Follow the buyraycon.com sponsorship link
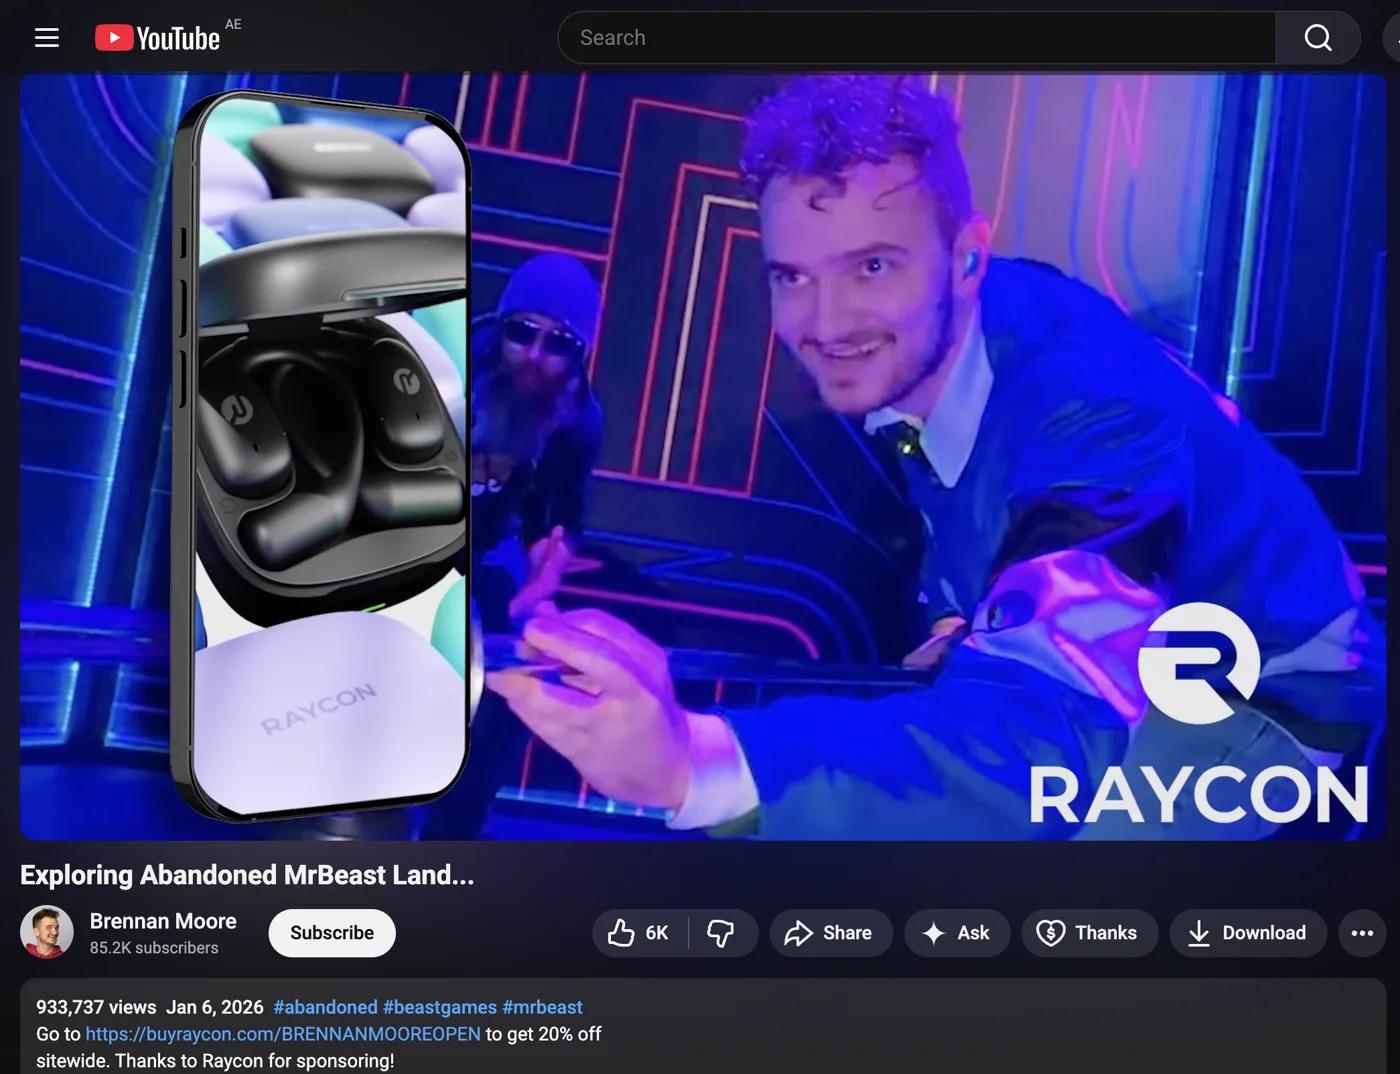This screenshot has height=1074, width=1400. 282,1034
